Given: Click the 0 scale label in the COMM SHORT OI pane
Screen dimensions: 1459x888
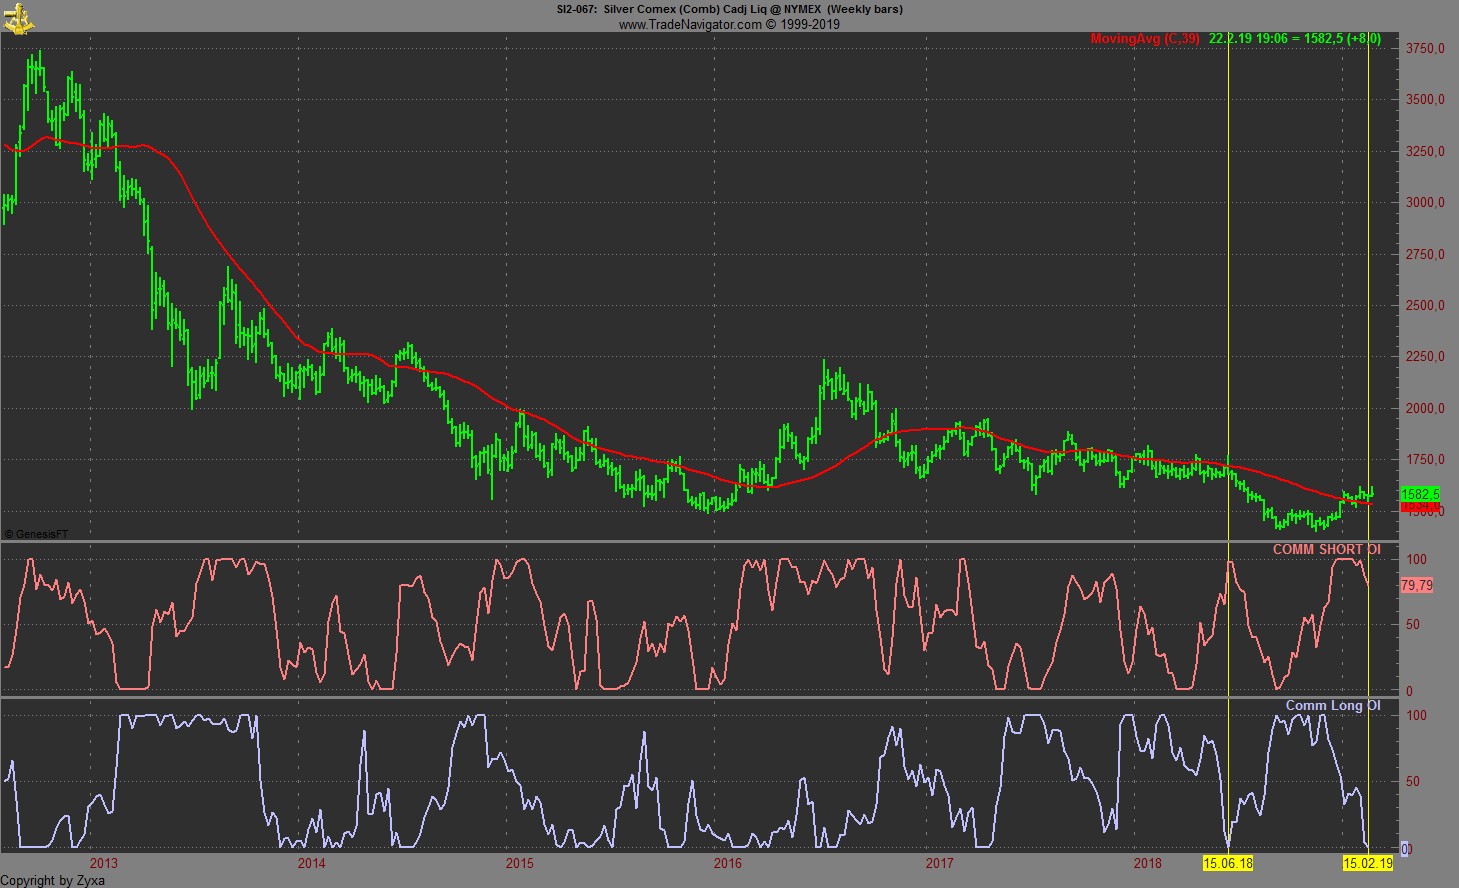Looking at the screenshot, I should (x=1410, y=691).
